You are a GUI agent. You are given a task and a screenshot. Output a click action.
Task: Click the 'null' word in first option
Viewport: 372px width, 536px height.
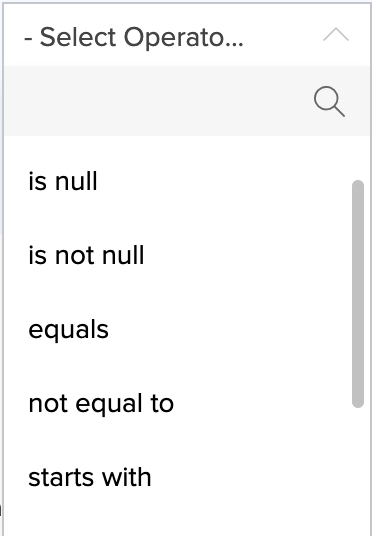[76, 181]
